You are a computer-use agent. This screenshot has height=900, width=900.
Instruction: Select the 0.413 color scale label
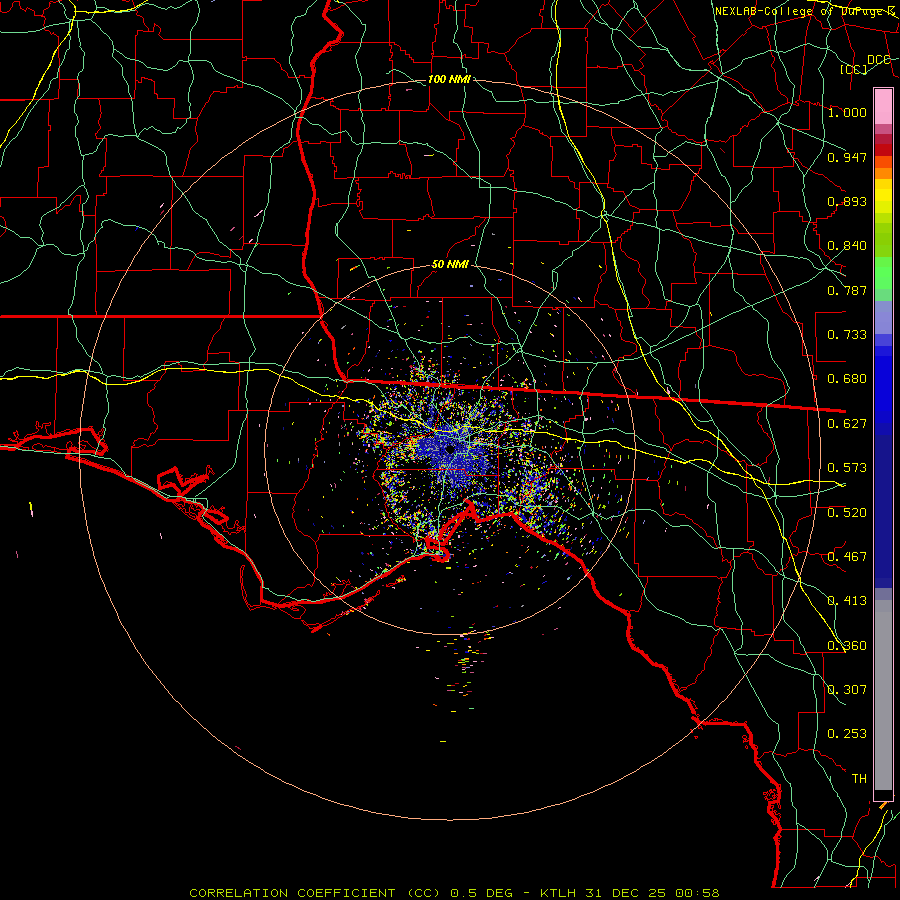coord(847,601)
